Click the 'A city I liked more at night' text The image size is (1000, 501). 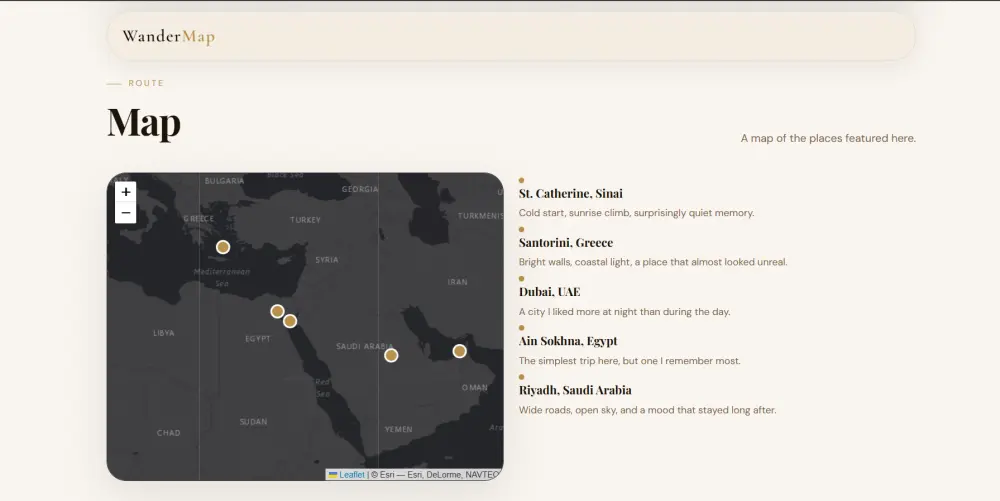tap(624, 312)
